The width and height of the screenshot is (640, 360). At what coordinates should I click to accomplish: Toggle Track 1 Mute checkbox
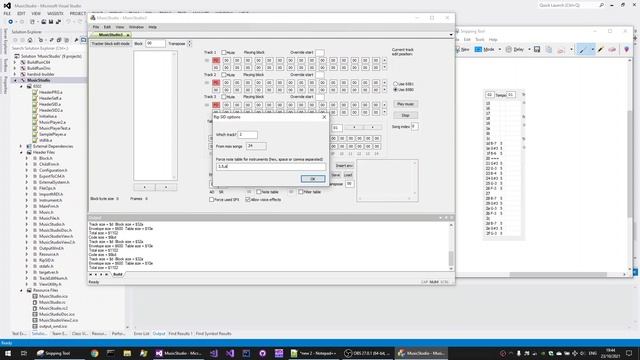pos(224,53)
